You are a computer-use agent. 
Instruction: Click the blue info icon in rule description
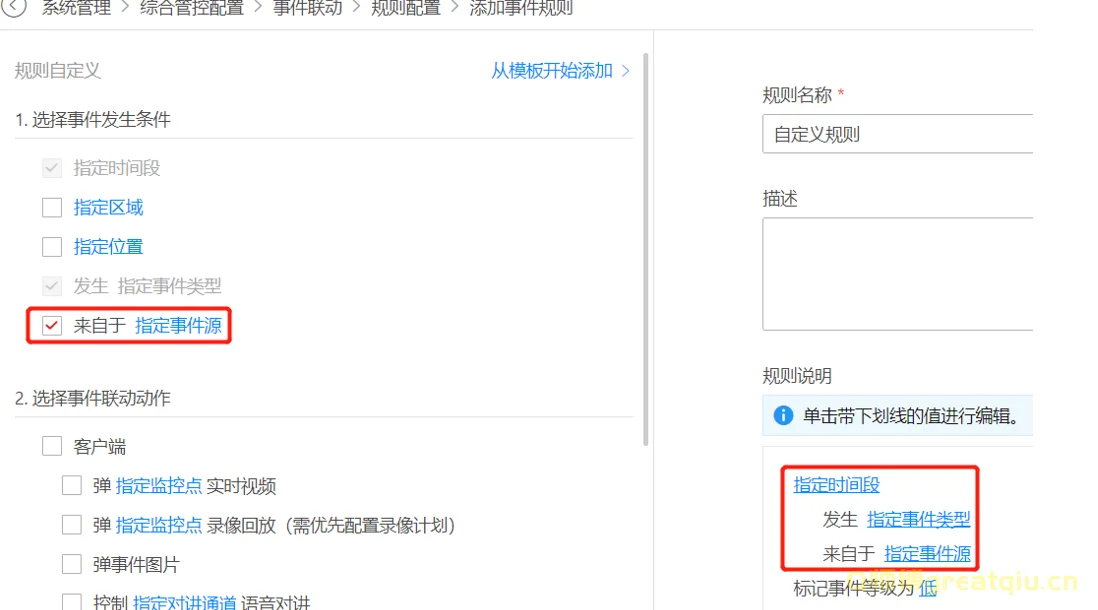783,416
